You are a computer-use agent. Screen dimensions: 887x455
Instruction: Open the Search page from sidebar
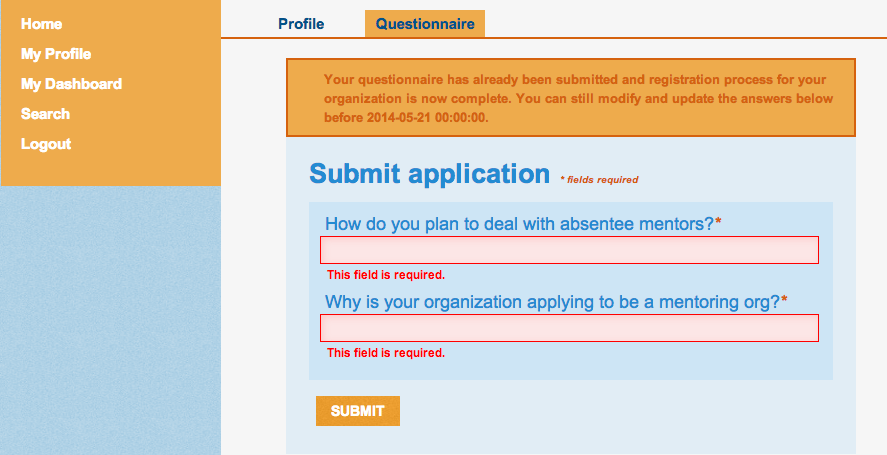coord(45,114)
